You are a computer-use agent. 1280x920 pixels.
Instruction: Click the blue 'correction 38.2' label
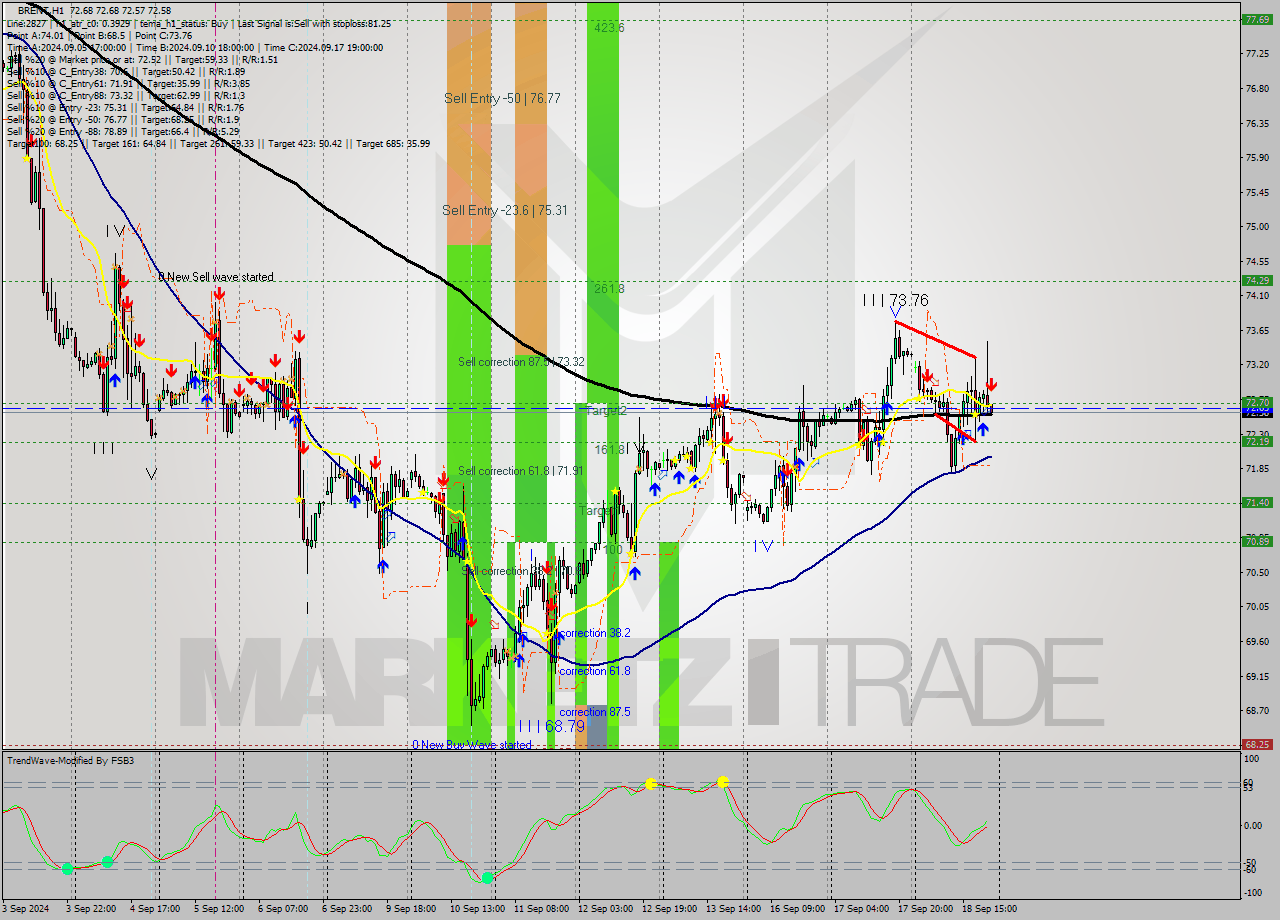594,633
